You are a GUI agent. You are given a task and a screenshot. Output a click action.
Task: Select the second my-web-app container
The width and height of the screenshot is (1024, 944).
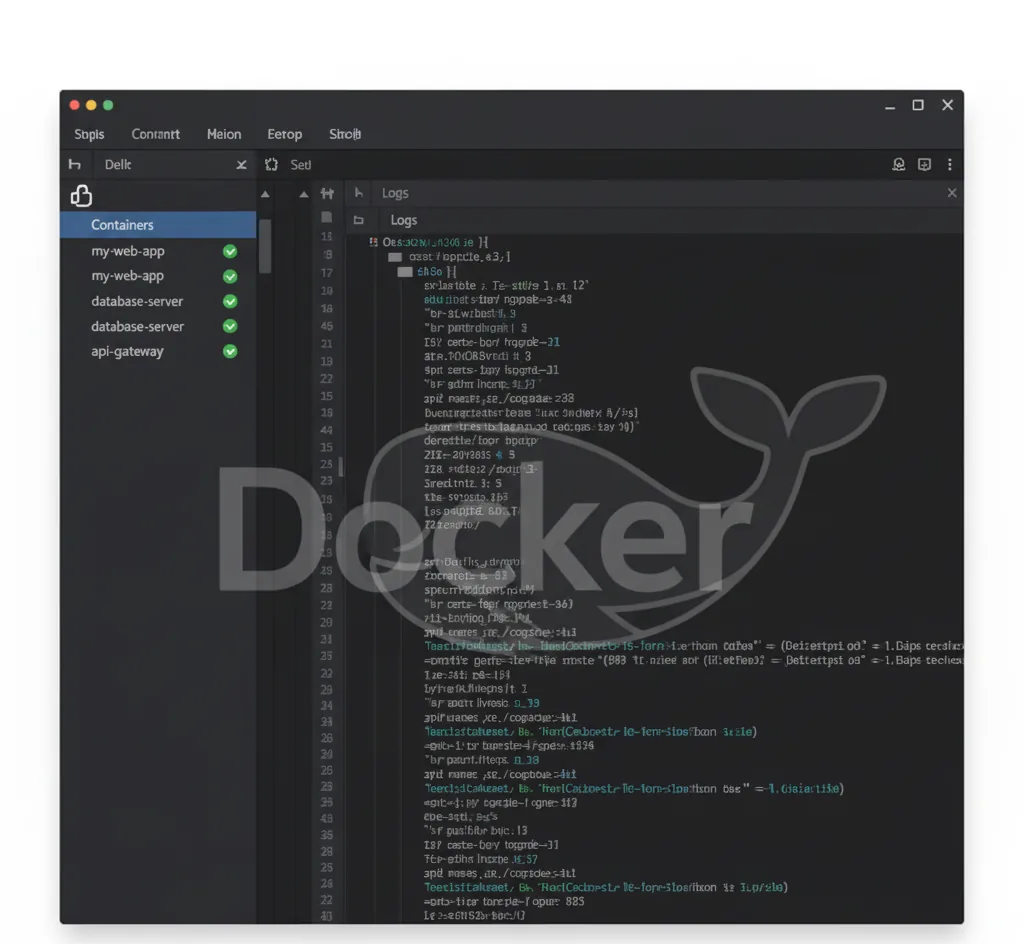click(x=128, y=276)
